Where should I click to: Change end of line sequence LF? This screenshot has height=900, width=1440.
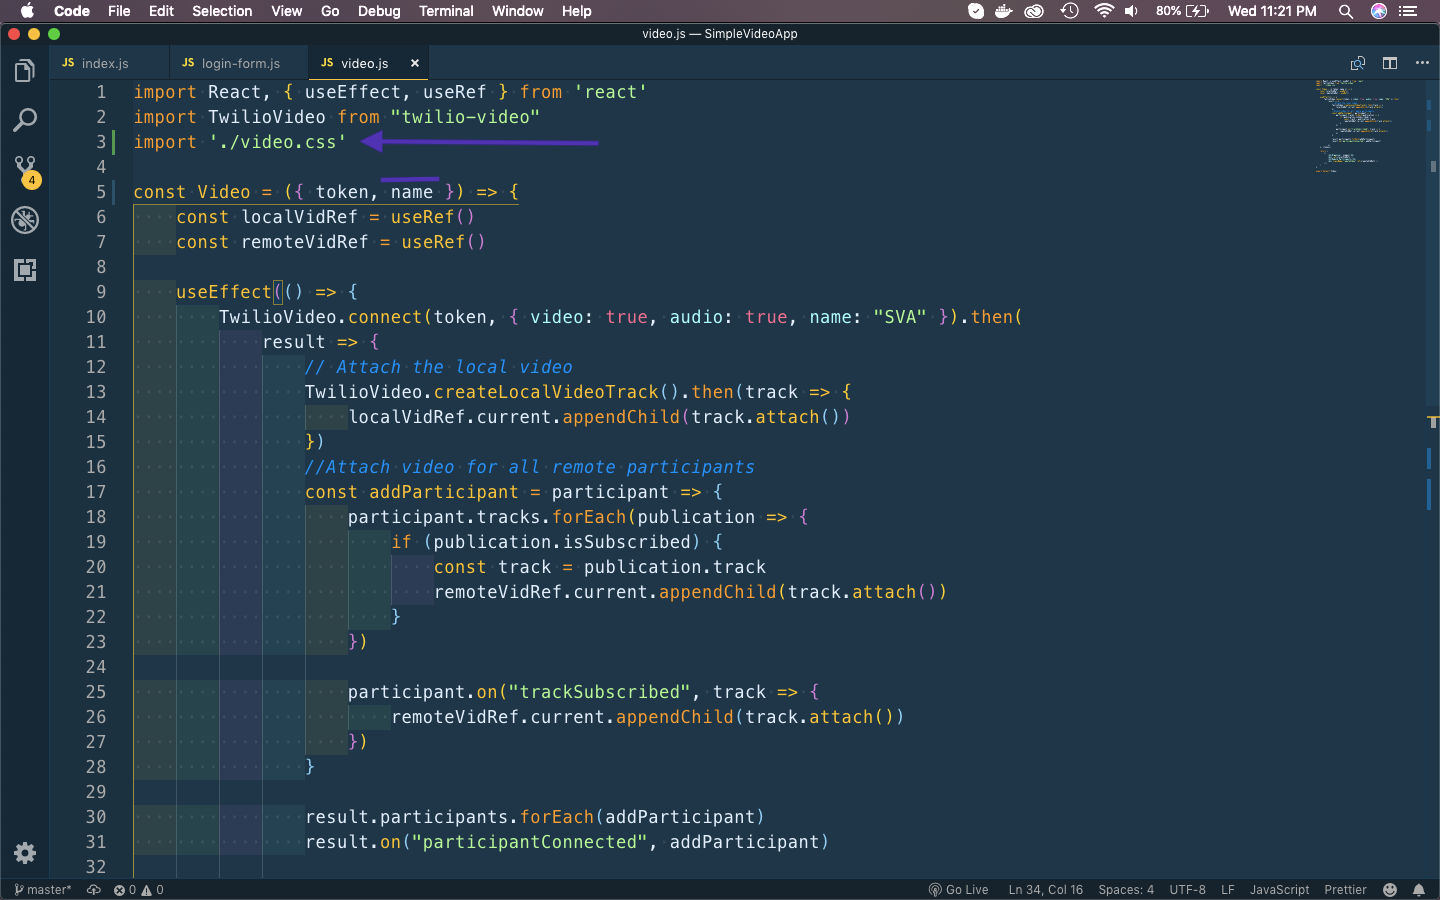pos(1228,890)
